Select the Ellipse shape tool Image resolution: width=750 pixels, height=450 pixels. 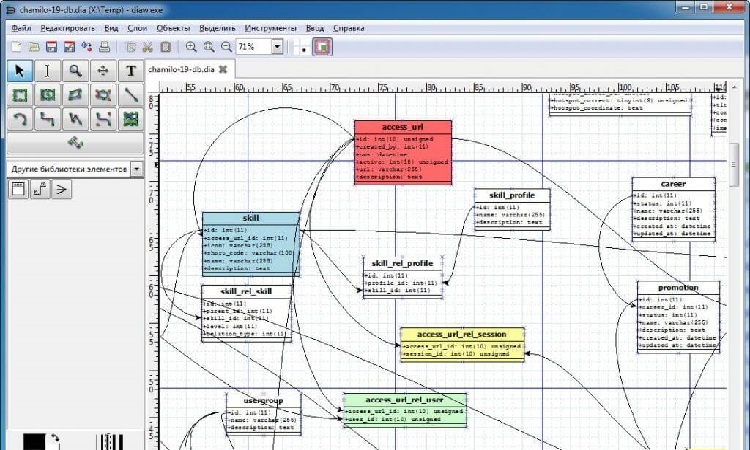click(47, 95)
